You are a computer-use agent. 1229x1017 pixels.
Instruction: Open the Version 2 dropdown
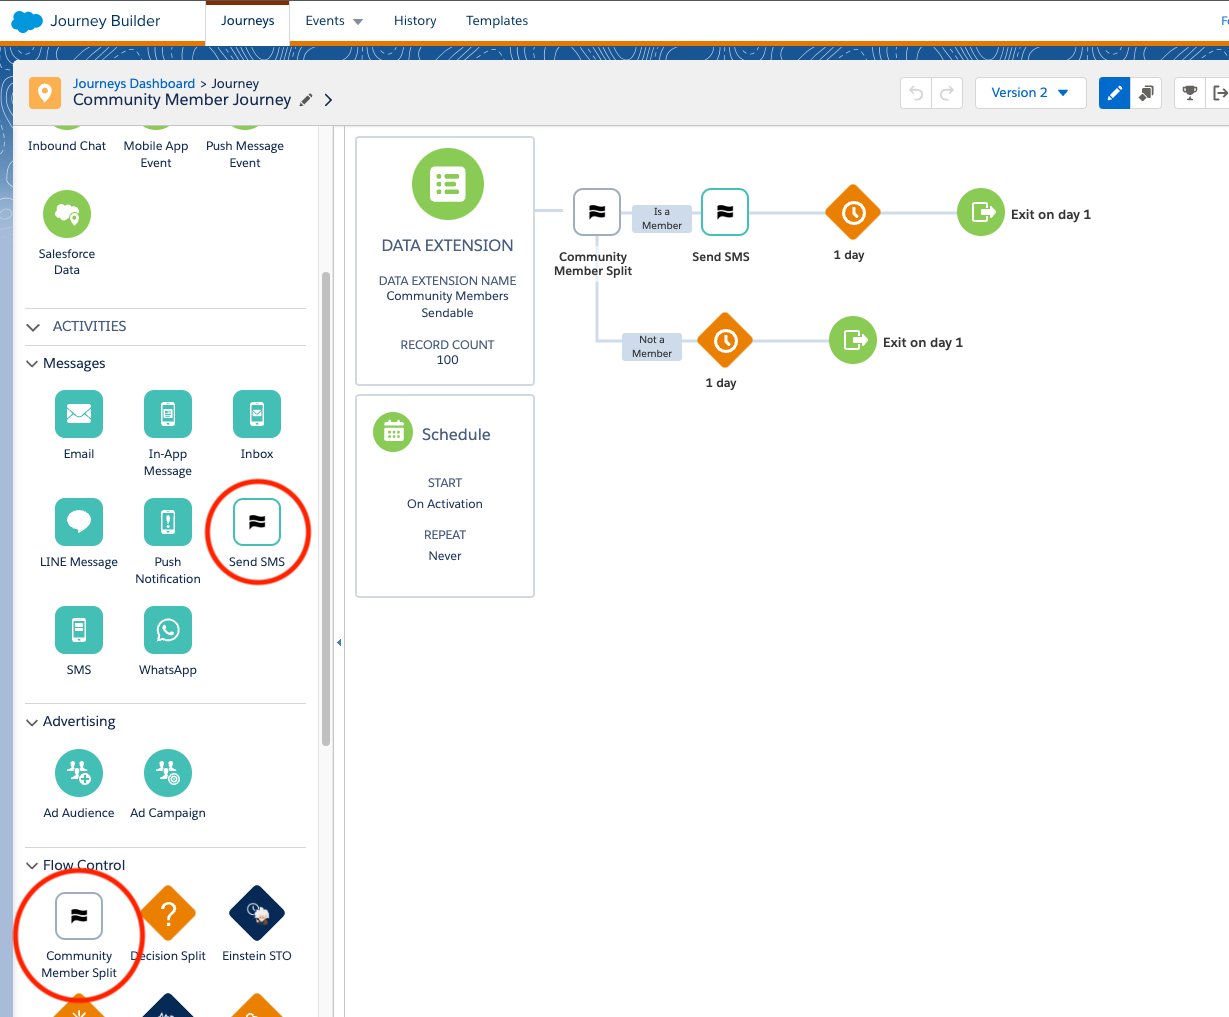point(1030,93)
